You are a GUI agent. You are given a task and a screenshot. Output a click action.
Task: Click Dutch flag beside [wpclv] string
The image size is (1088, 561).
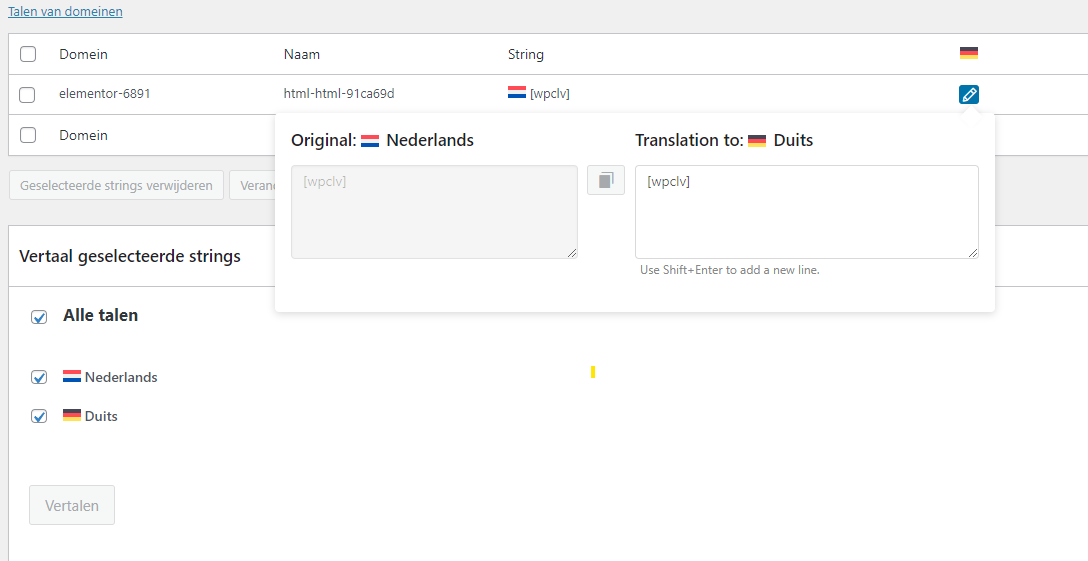pos(517,93)
